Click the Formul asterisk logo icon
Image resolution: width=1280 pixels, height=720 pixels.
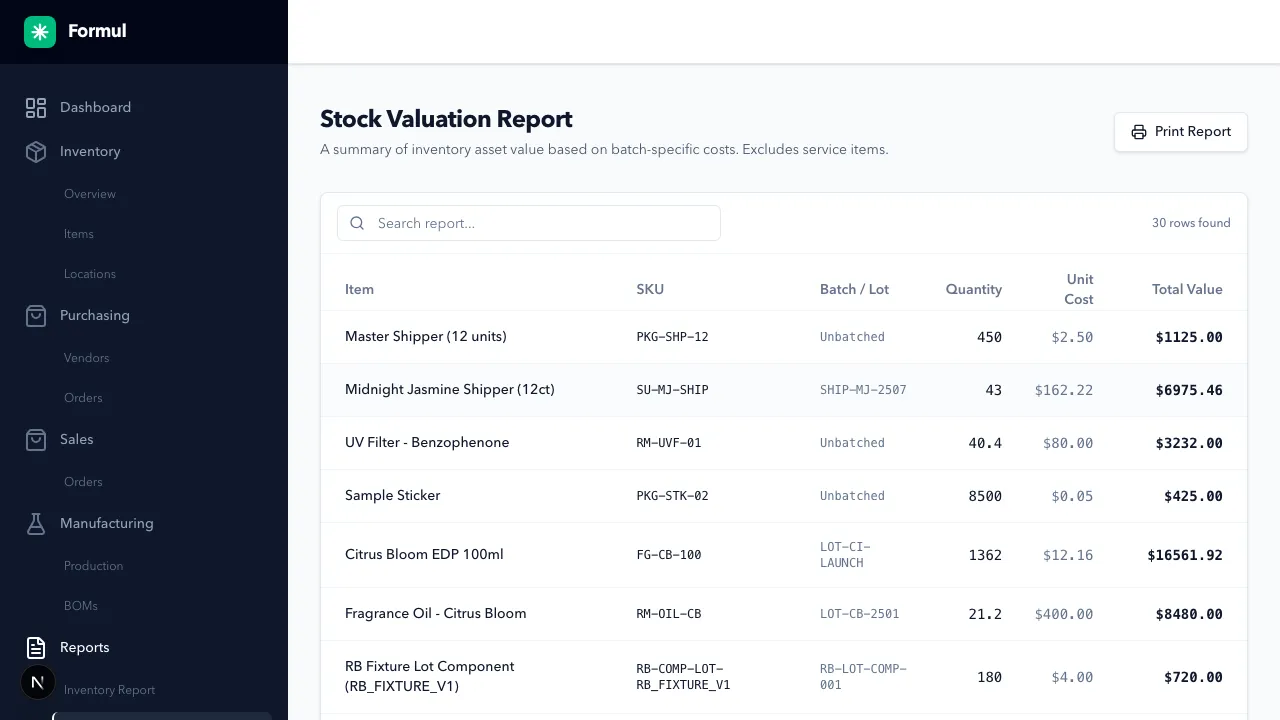39,31
